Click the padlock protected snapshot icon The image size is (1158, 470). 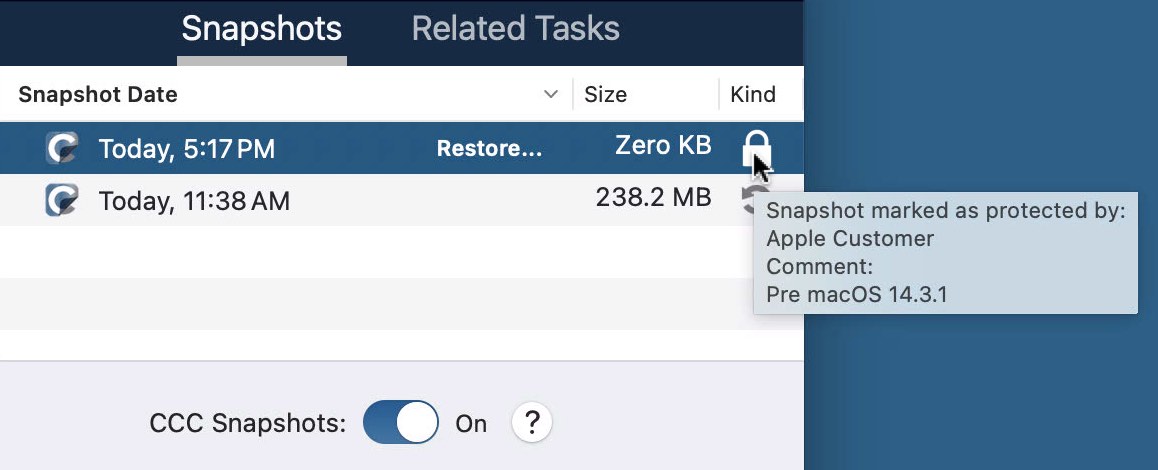(756, 149)
